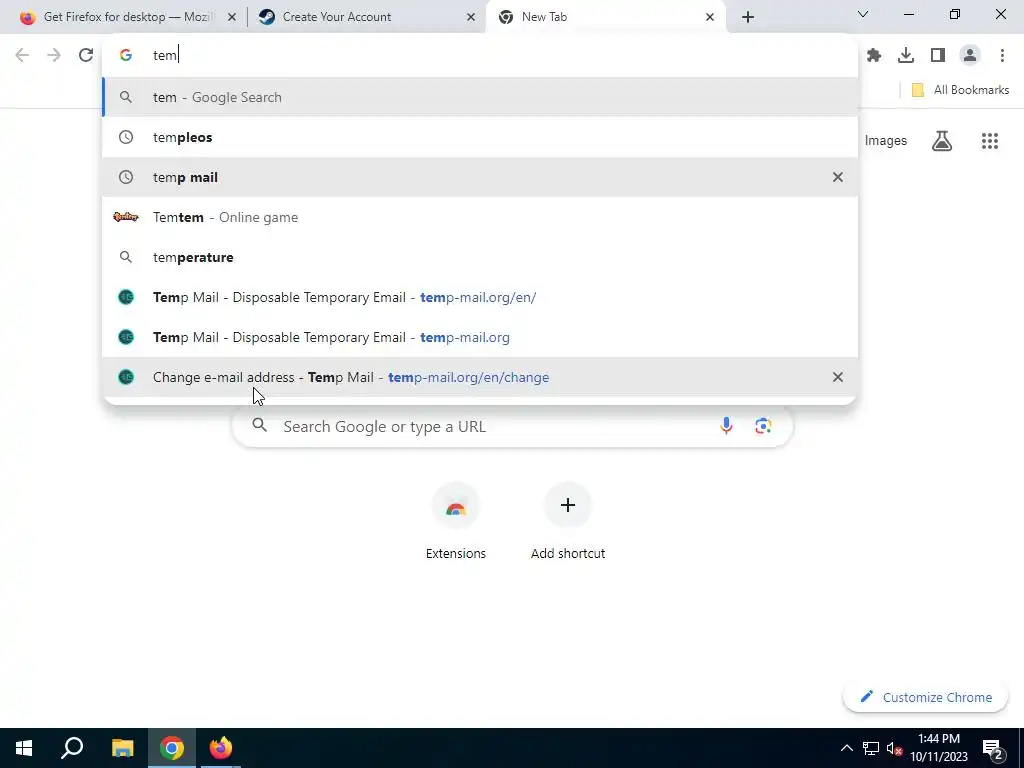
Task: Open Search Labs flask icon
Action: [x=942, y=140]
